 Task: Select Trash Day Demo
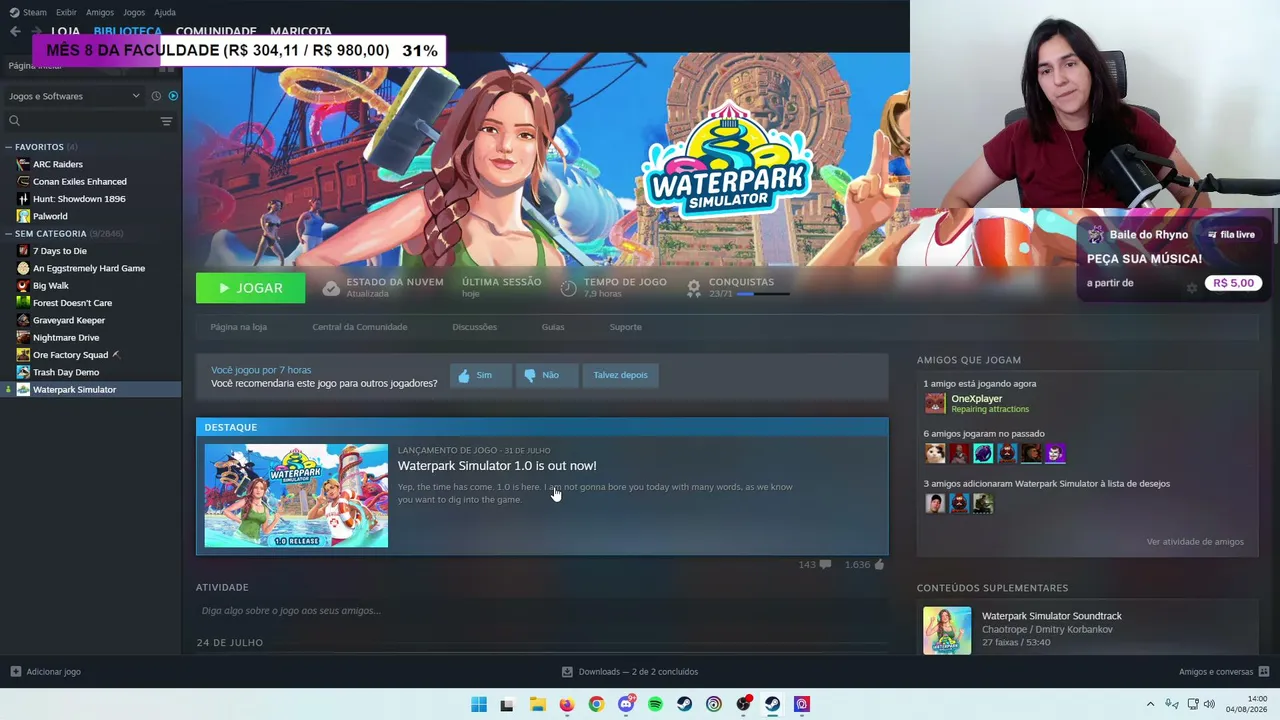pyautogui.click(x=66, y=372)
